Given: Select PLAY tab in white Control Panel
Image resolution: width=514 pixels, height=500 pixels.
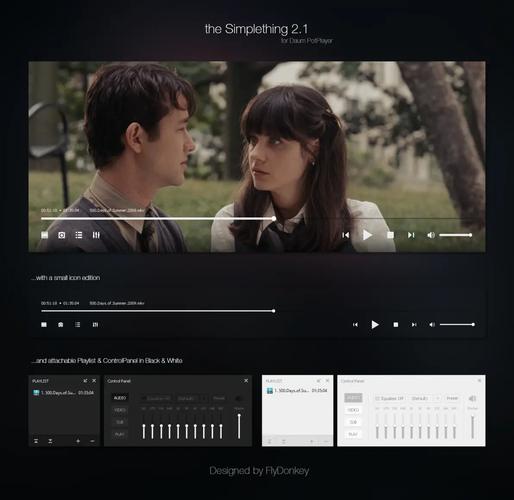Looking at the screenshot, I should coord(353,434).
